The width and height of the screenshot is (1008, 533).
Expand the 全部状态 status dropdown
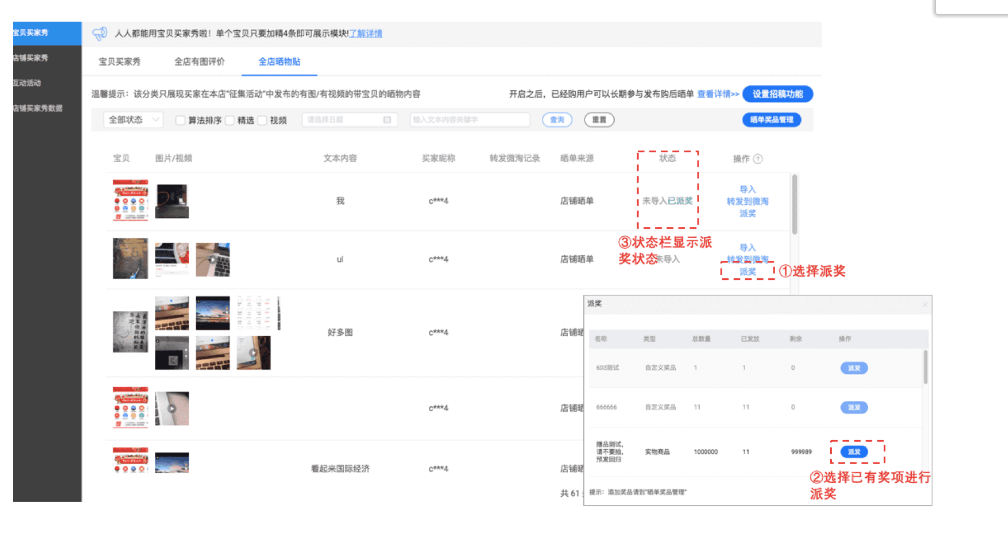click(x=133, y=120)
